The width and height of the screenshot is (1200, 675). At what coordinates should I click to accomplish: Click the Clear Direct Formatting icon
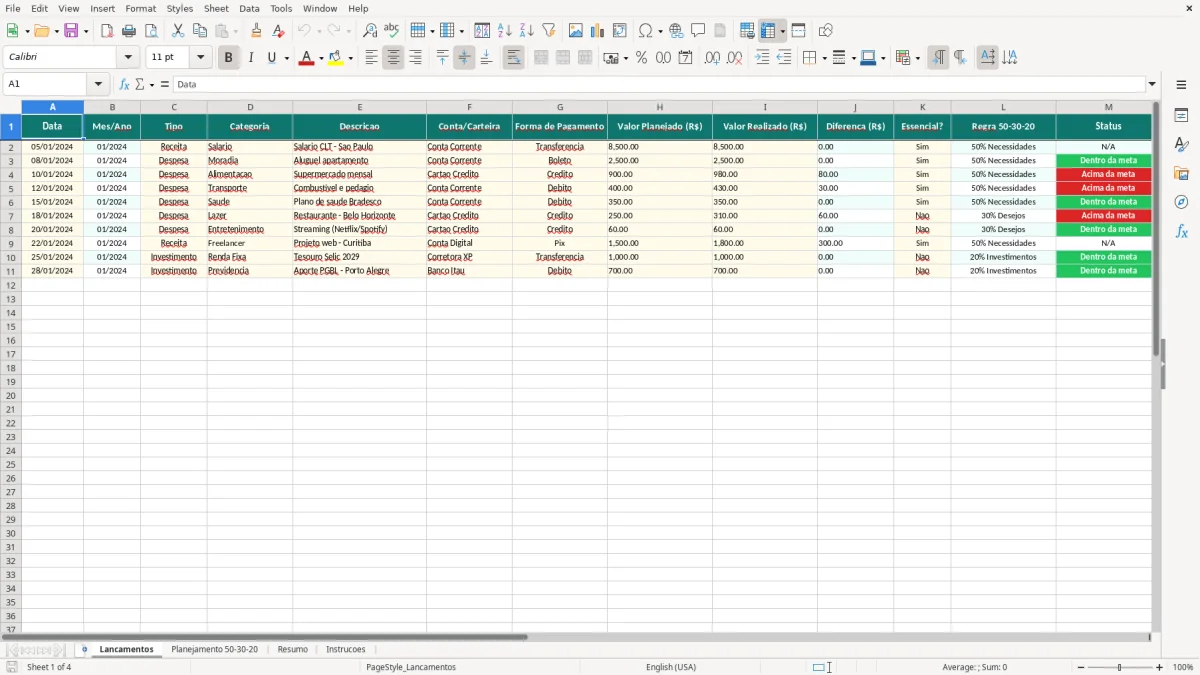pos(279,31)
